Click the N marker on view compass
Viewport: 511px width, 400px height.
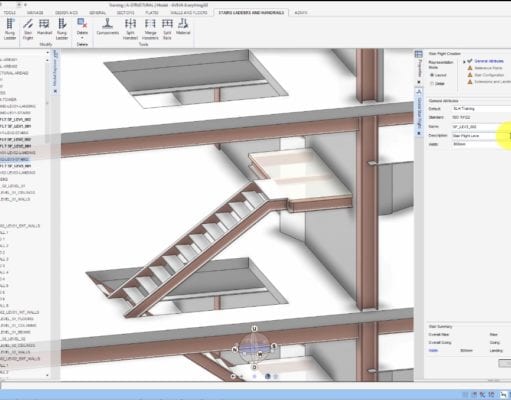[x=235, y=349]
